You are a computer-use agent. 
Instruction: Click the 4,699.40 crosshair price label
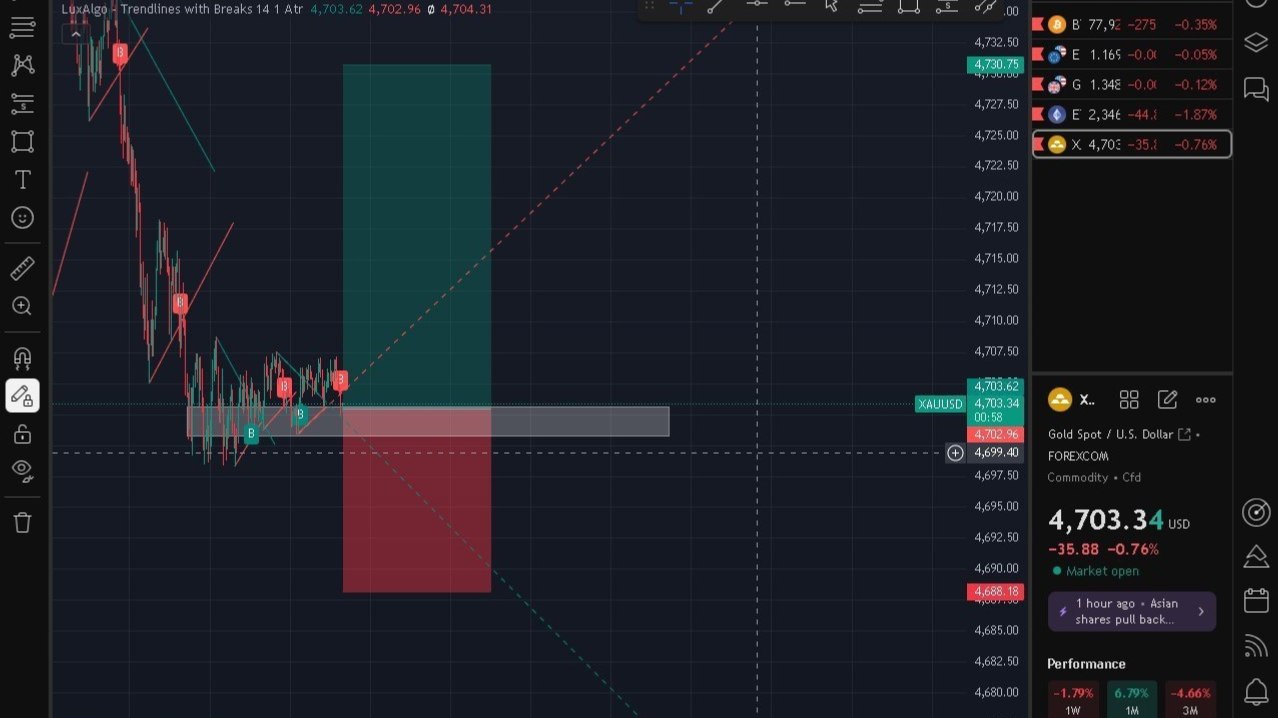coord(995,453)
